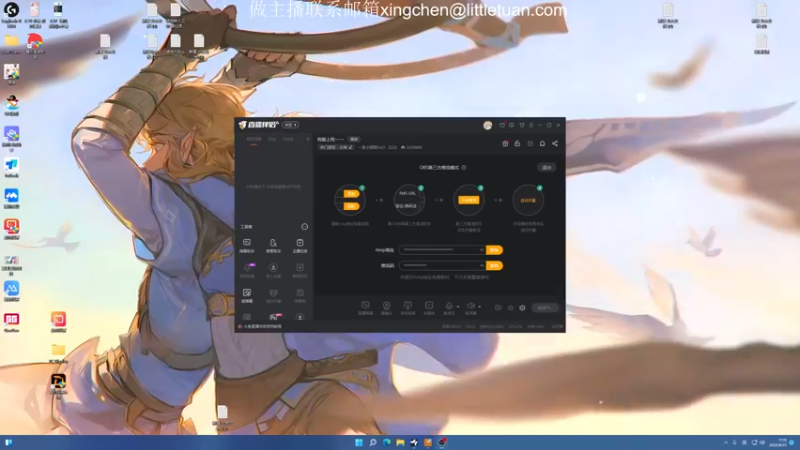The width and height of the screenshot is (800, 450).
Task: Open the title bar hamburger menu
Action: tap(531, 125)
